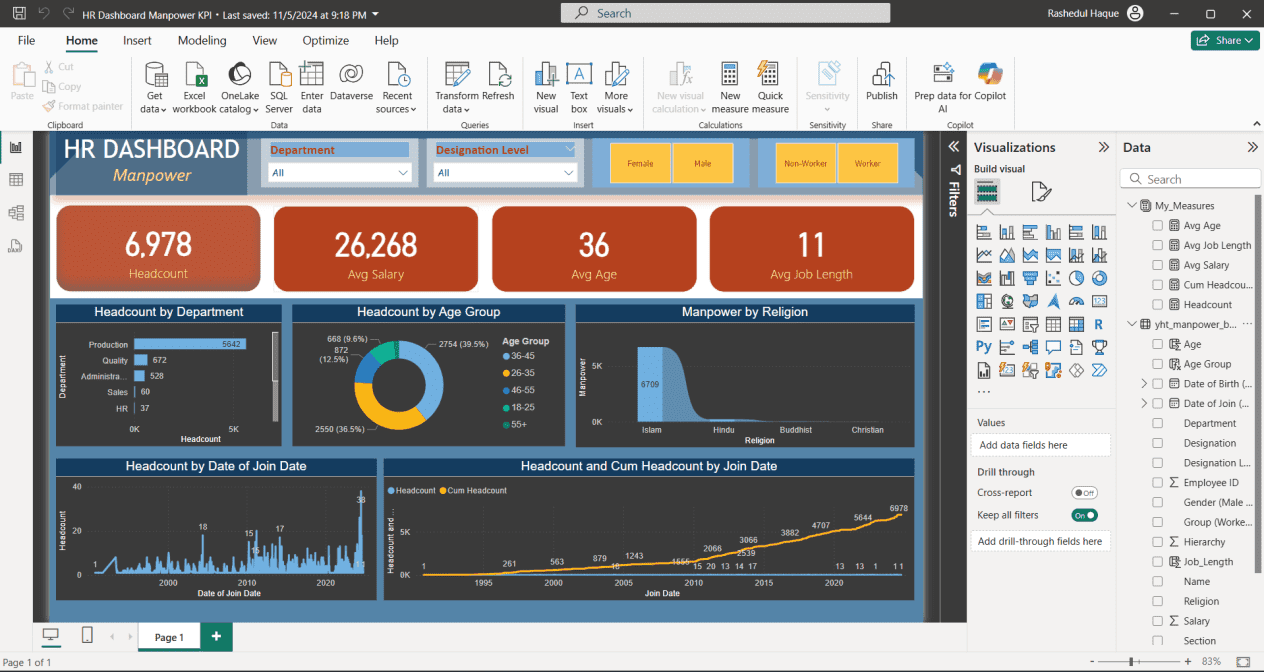Switch to mobile layout icon
This screenshot has width=1264, height=672.
point(87,636)
